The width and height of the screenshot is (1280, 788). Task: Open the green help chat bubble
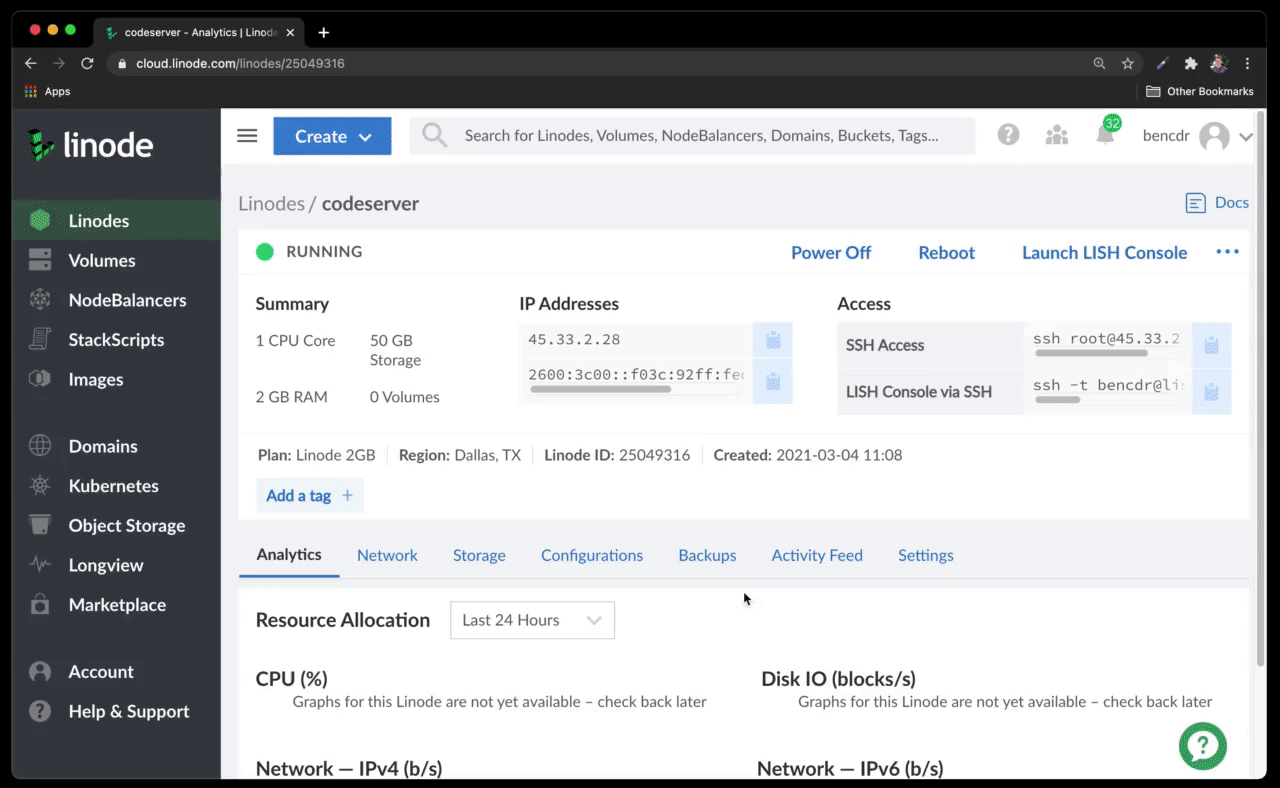1202,746
